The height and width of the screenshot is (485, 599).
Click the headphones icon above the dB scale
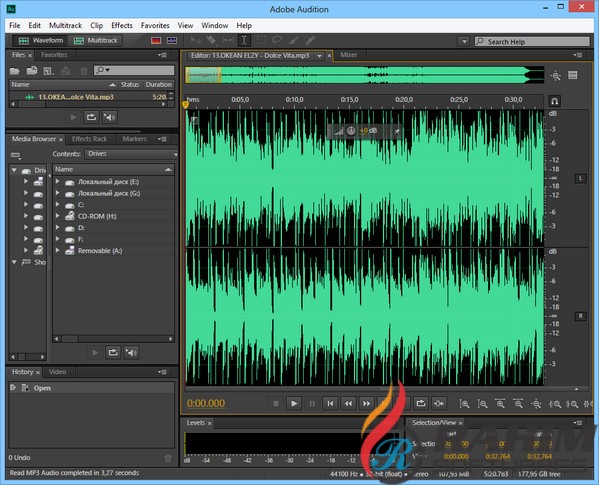click(555, 101)
